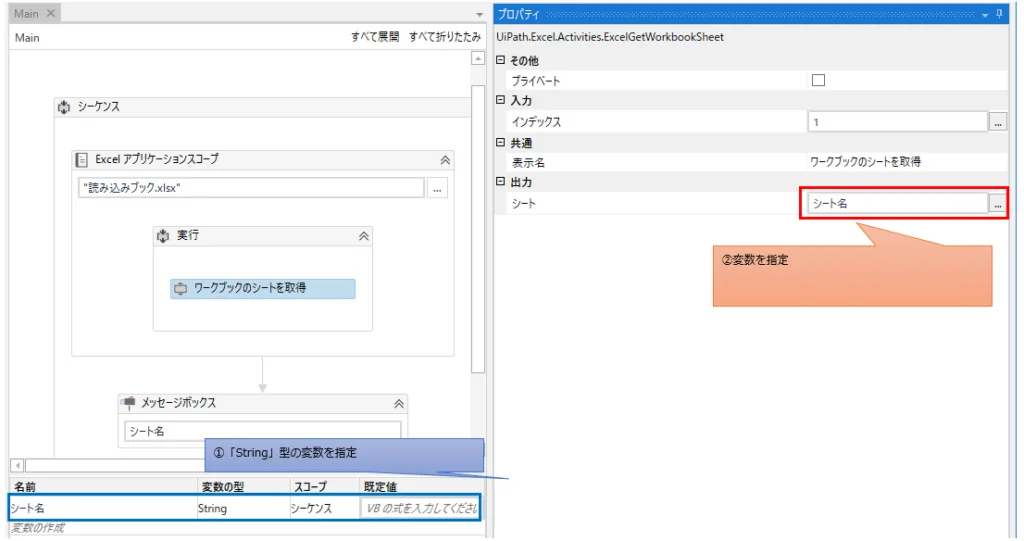Screen dimensions: 1024x541
Task: Click the Main breadcrumb
Action: pos(27,38)
